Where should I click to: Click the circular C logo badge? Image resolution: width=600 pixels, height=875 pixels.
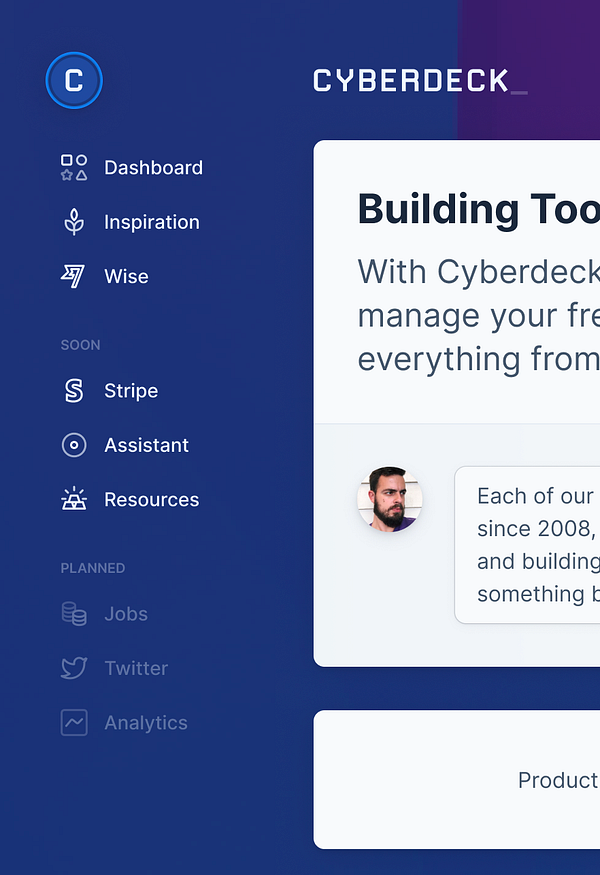(x=74, y=80)
